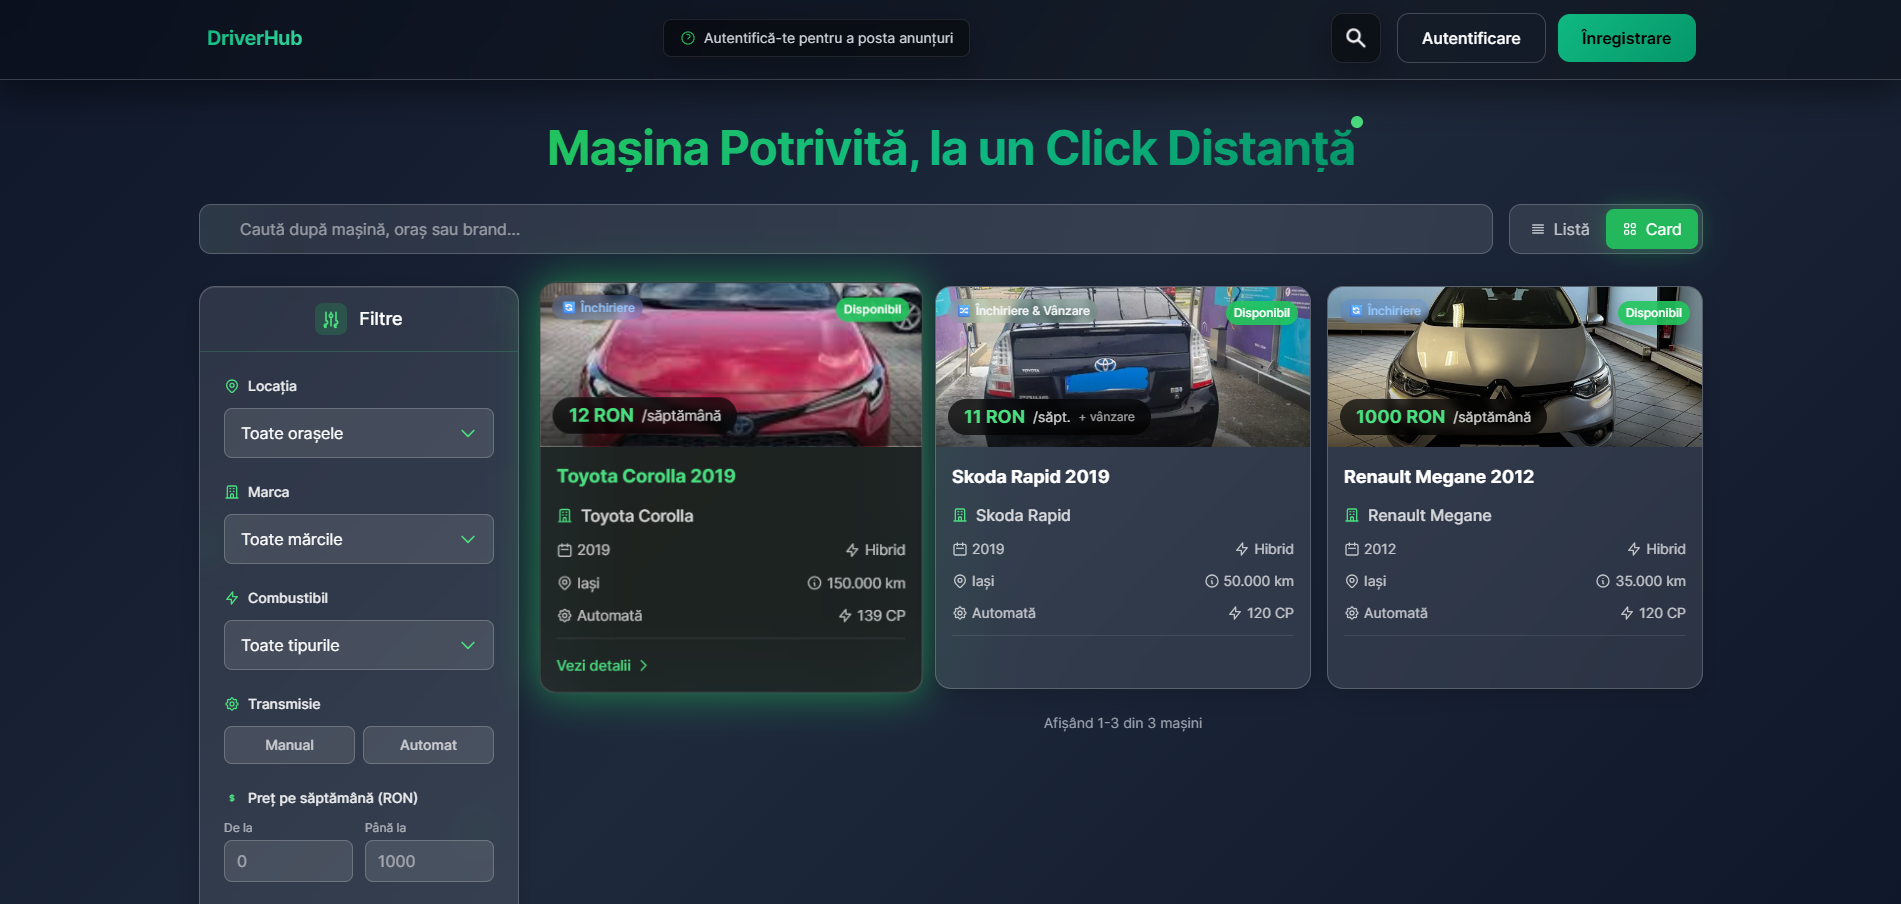Focus the car search field
This screenshot has width=1901, height=904.
click(845, 229)
